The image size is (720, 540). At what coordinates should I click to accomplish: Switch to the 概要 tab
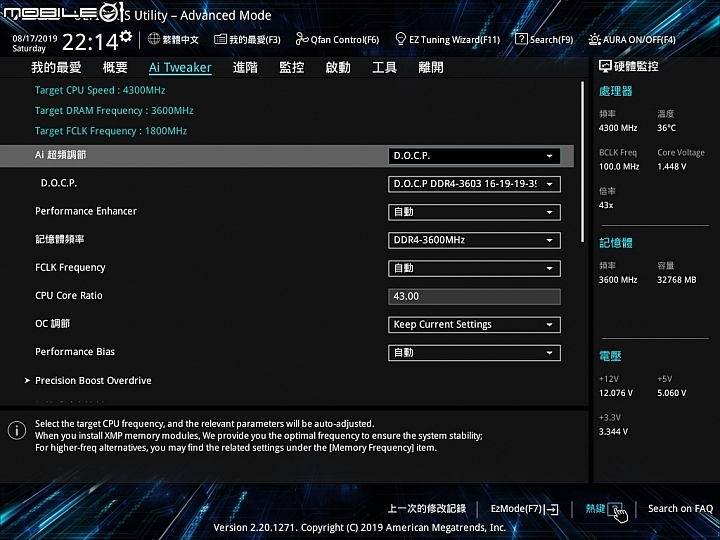click(x=115, y=68)
